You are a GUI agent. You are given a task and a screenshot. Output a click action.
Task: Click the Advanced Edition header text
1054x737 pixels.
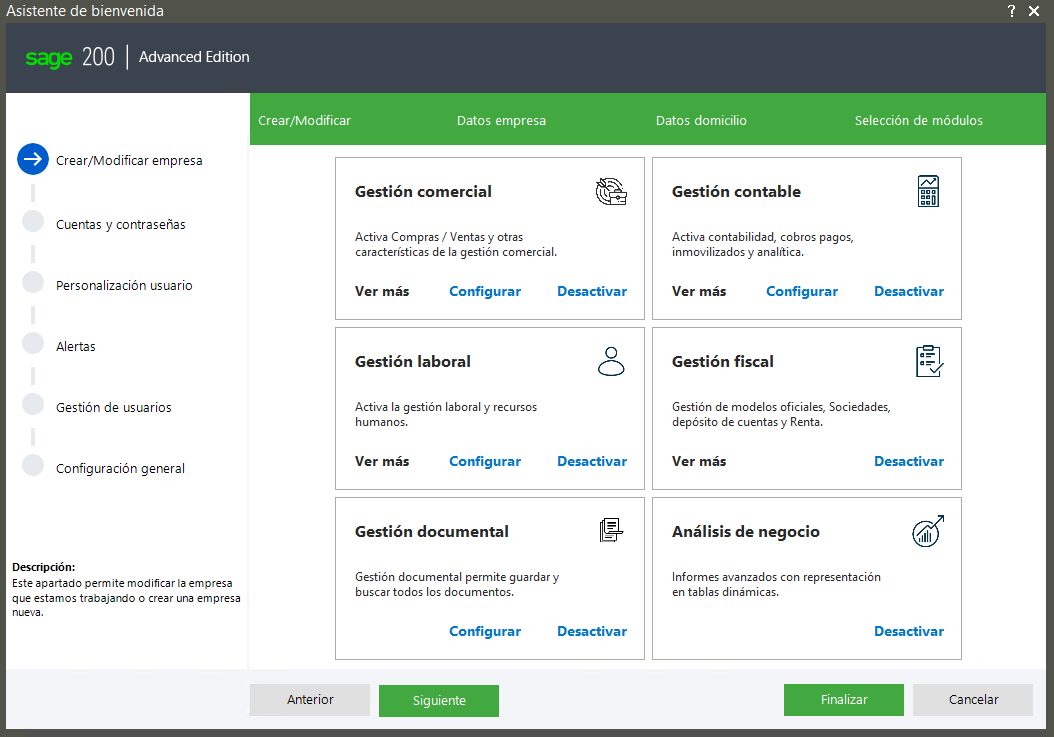pos(194,57)
